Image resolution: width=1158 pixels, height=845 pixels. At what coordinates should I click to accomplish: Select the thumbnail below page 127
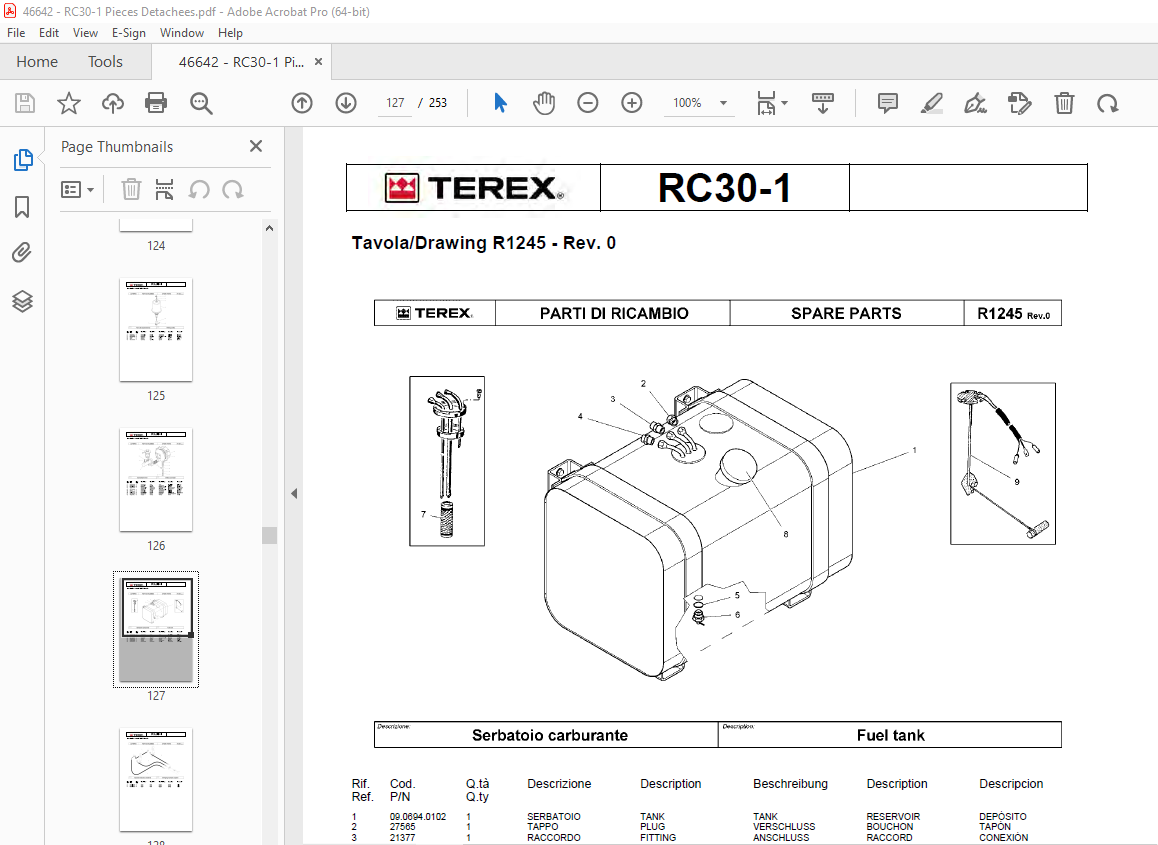coord(156,779)
